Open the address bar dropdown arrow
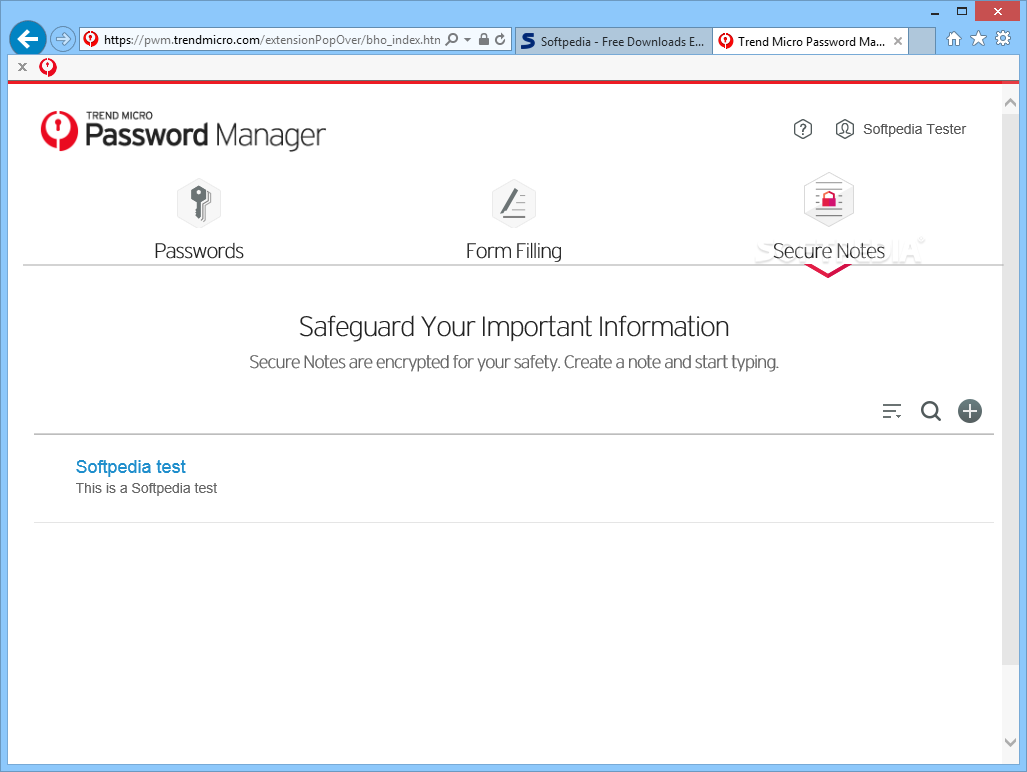This screenshot has height=772, width=1027. pos(468,40)
